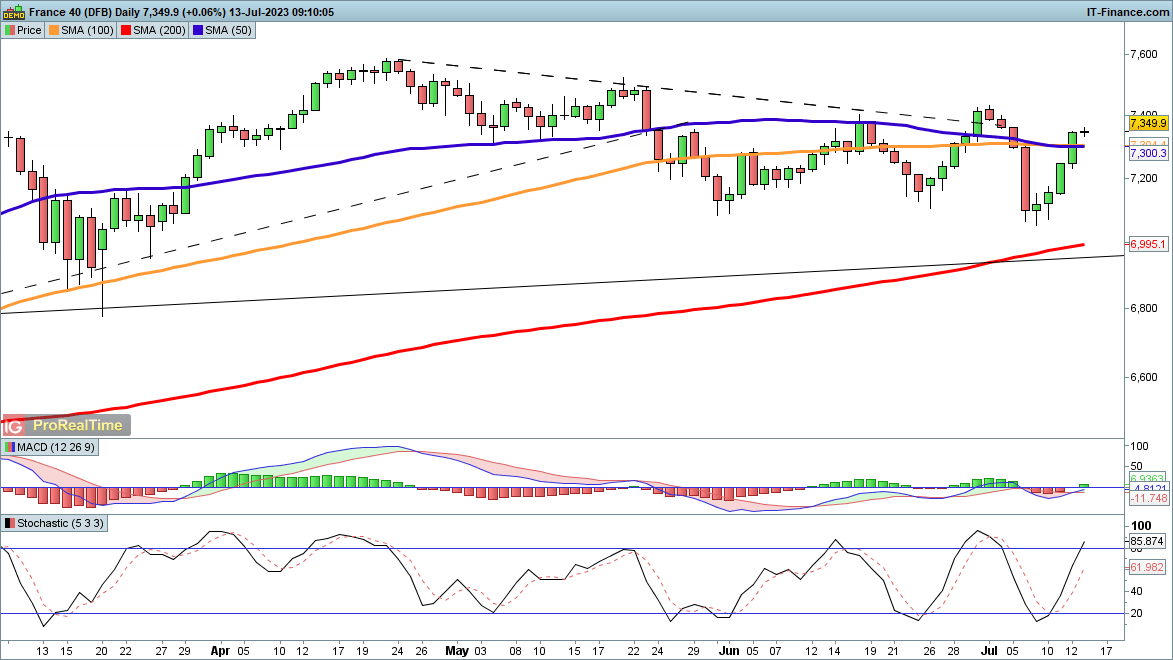Click the orange SMA (100) color swatch
1173x660 pixels.
[54, 30]
